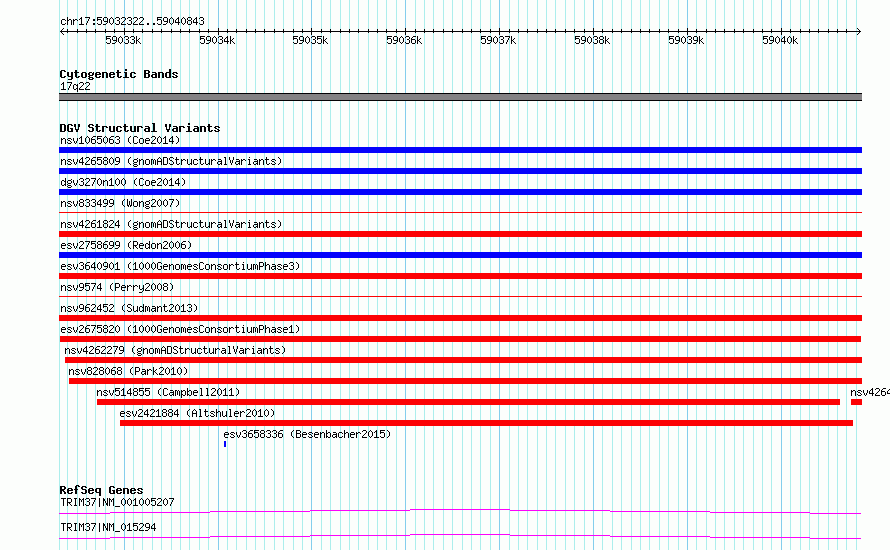The height and width of the screenshot is (550, 890).
Task: Click the nsv833499 (Wong2007) label
Action: [x=120, y=203]
